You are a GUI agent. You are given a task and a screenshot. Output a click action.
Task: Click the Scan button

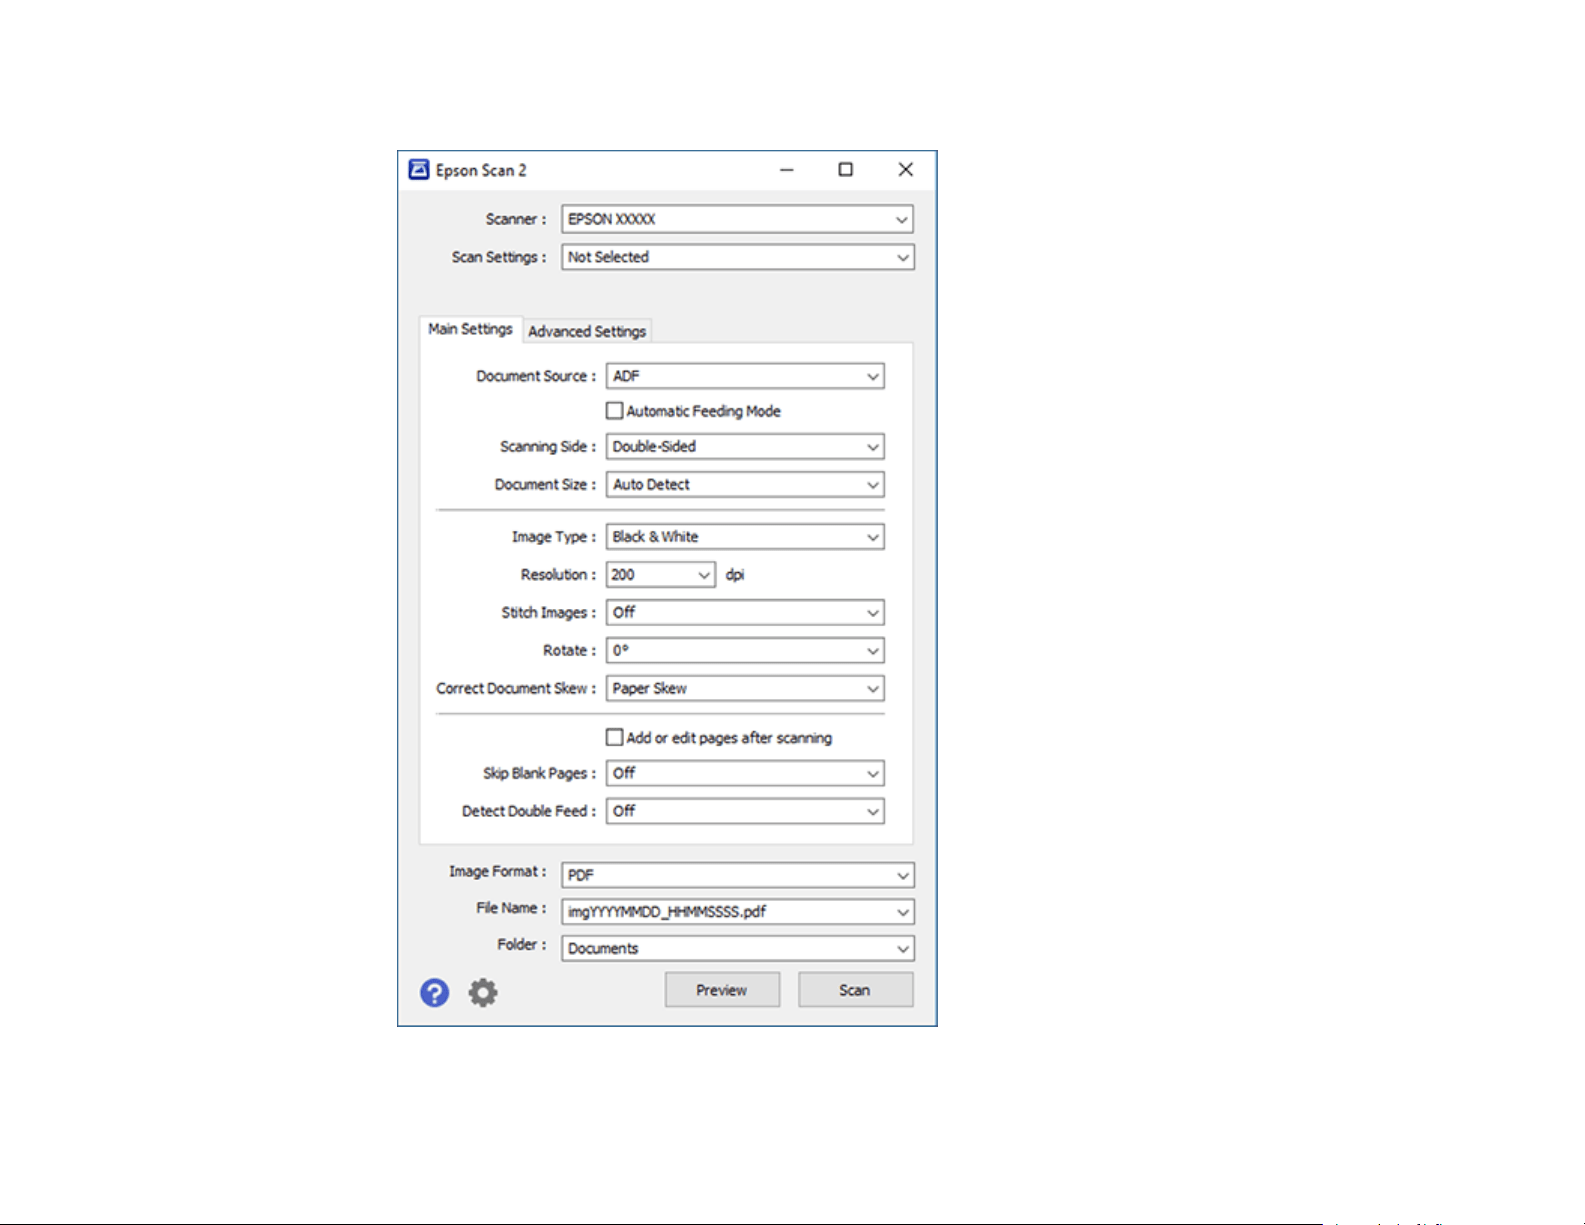point(855,990)
